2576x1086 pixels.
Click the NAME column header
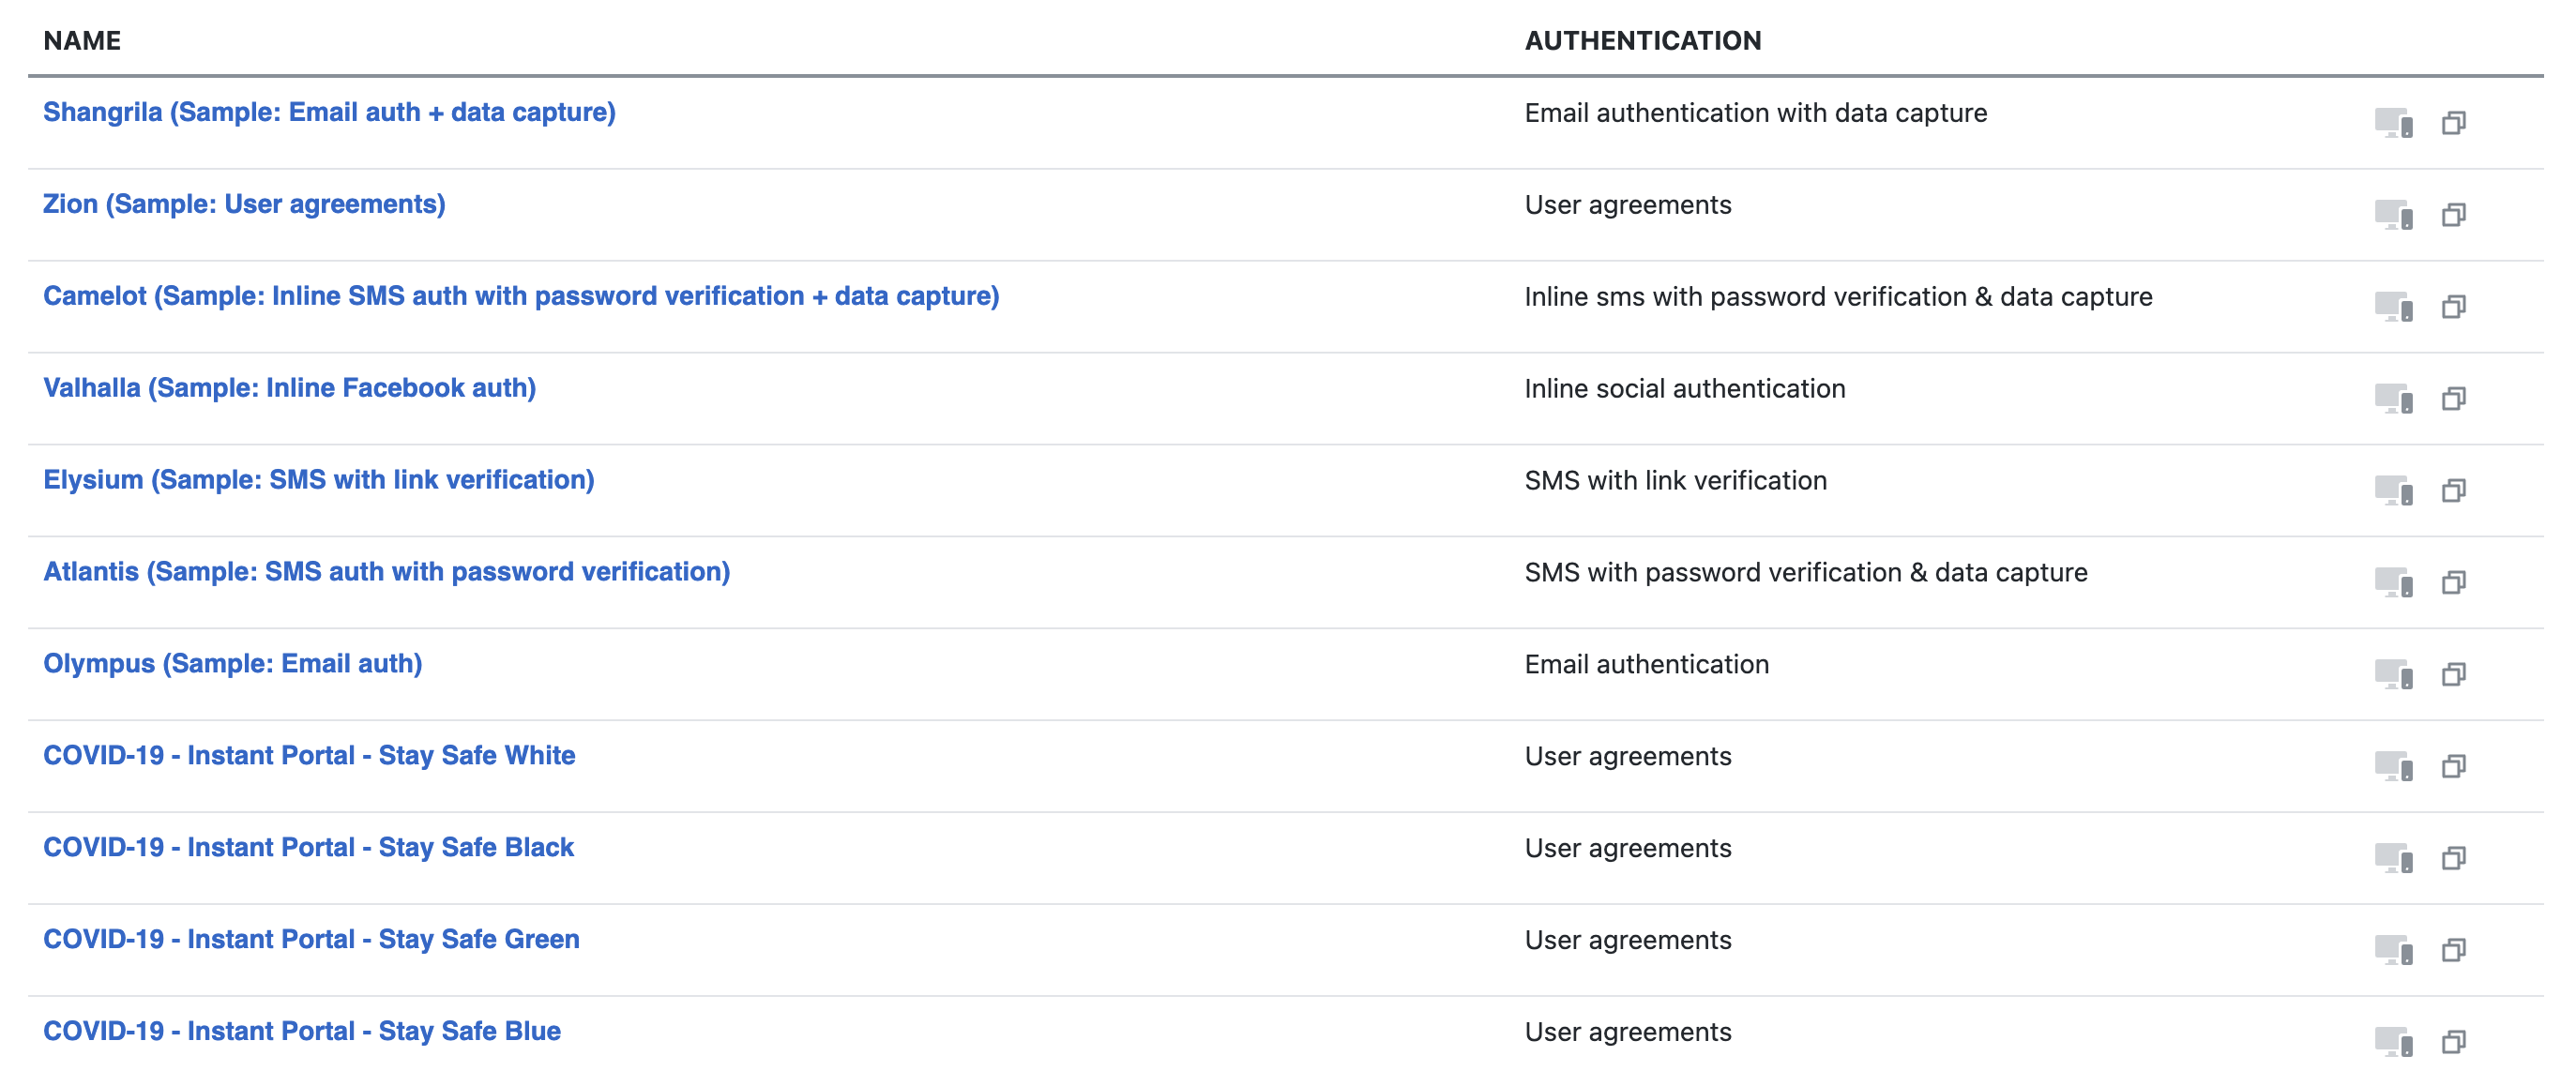[x=82, y=41]
